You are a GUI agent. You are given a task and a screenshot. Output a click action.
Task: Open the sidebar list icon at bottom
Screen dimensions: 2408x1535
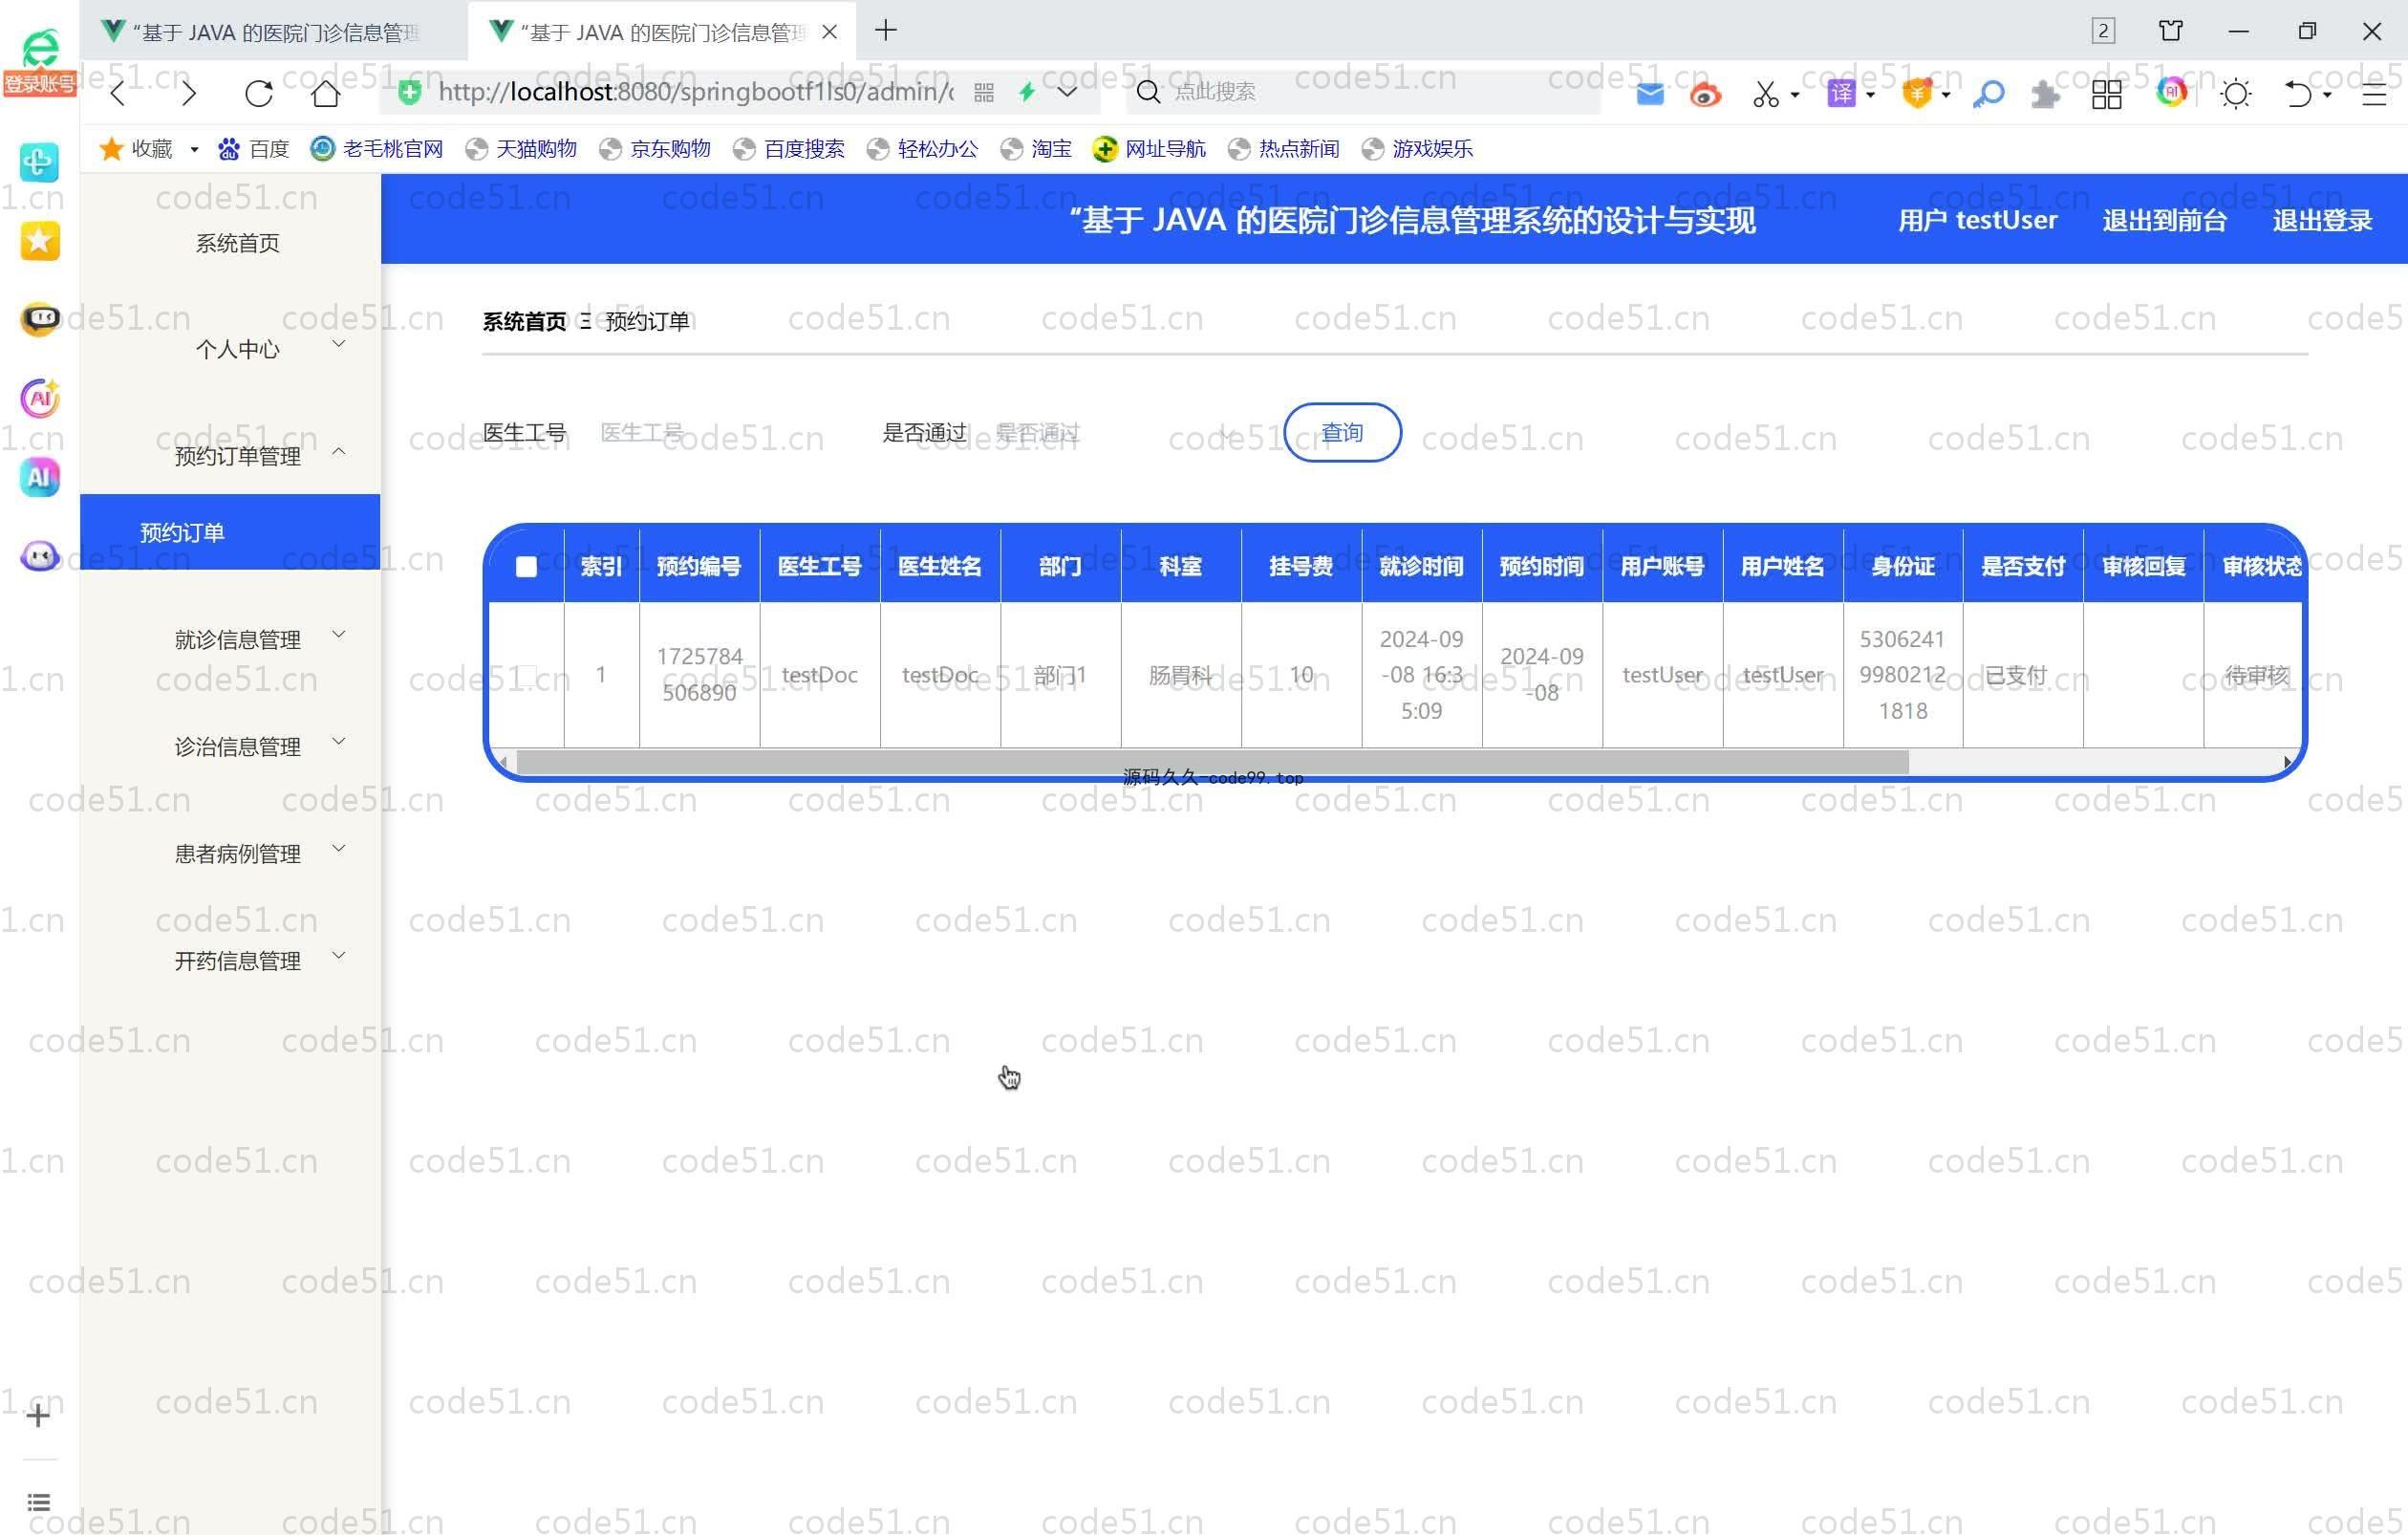pos(38,1502)
